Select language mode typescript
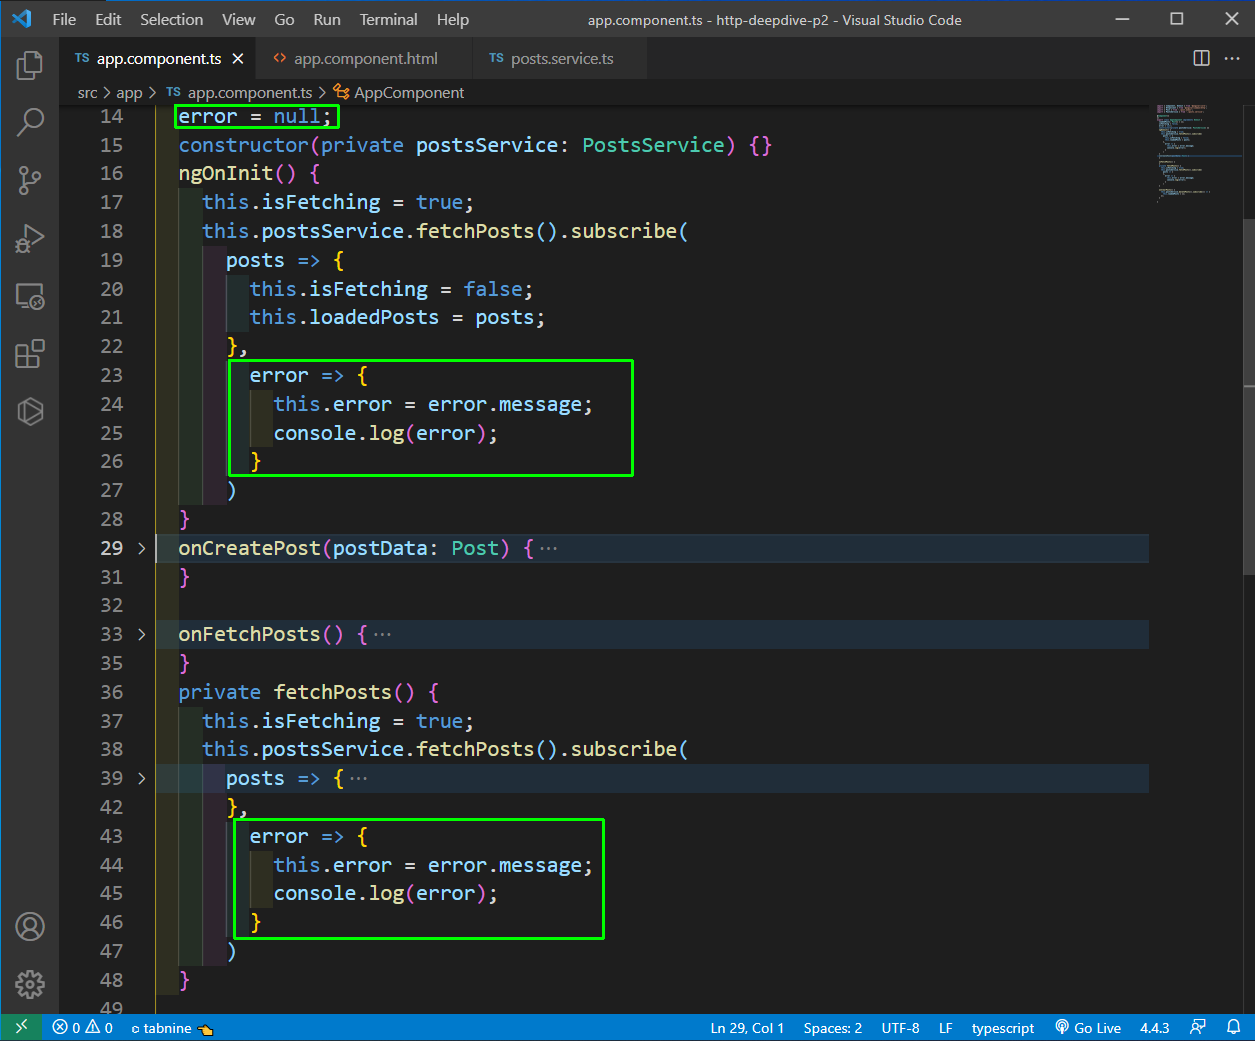The width and height of the screenshot is (1255, 1041). point(1003,1028)
